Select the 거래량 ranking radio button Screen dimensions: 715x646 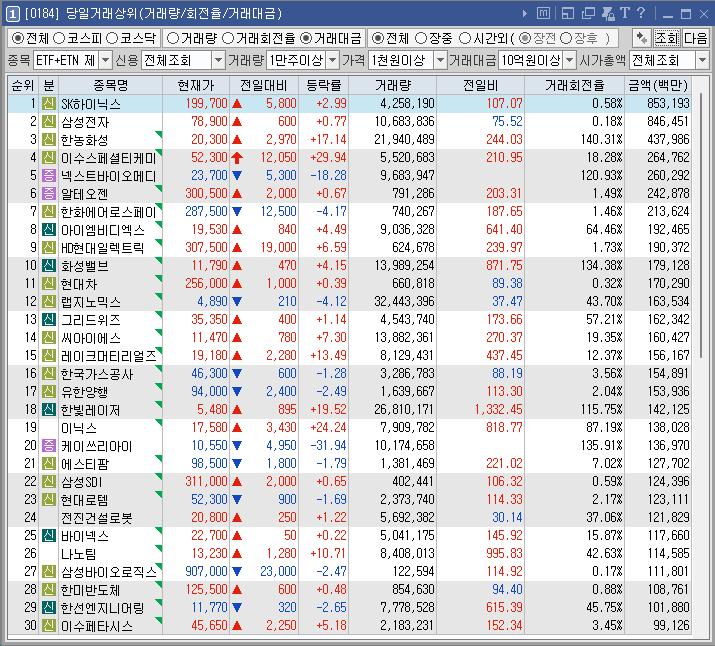coord(172,38)
